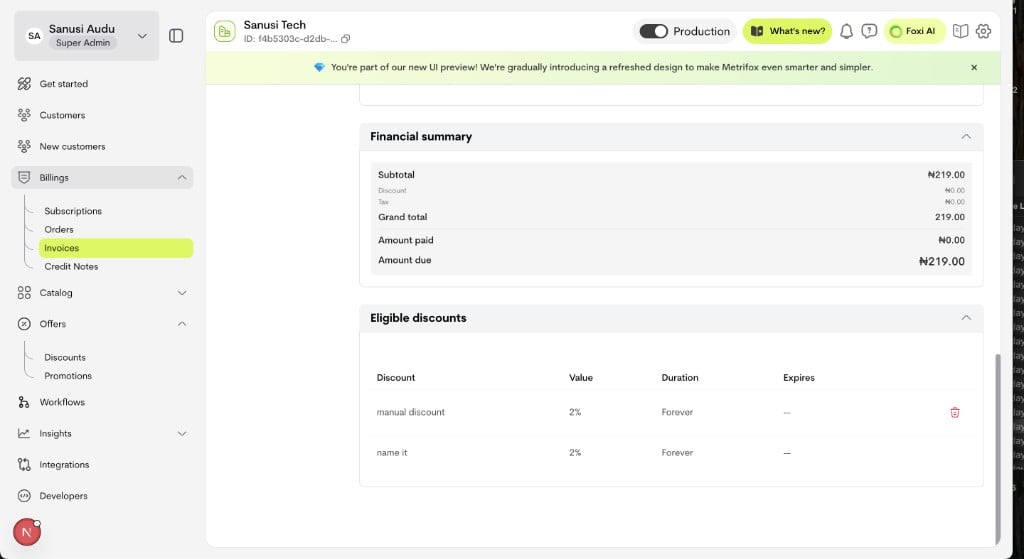Open the notifications bell
The image size is (1024, 559).
click(x=846, y=31)
